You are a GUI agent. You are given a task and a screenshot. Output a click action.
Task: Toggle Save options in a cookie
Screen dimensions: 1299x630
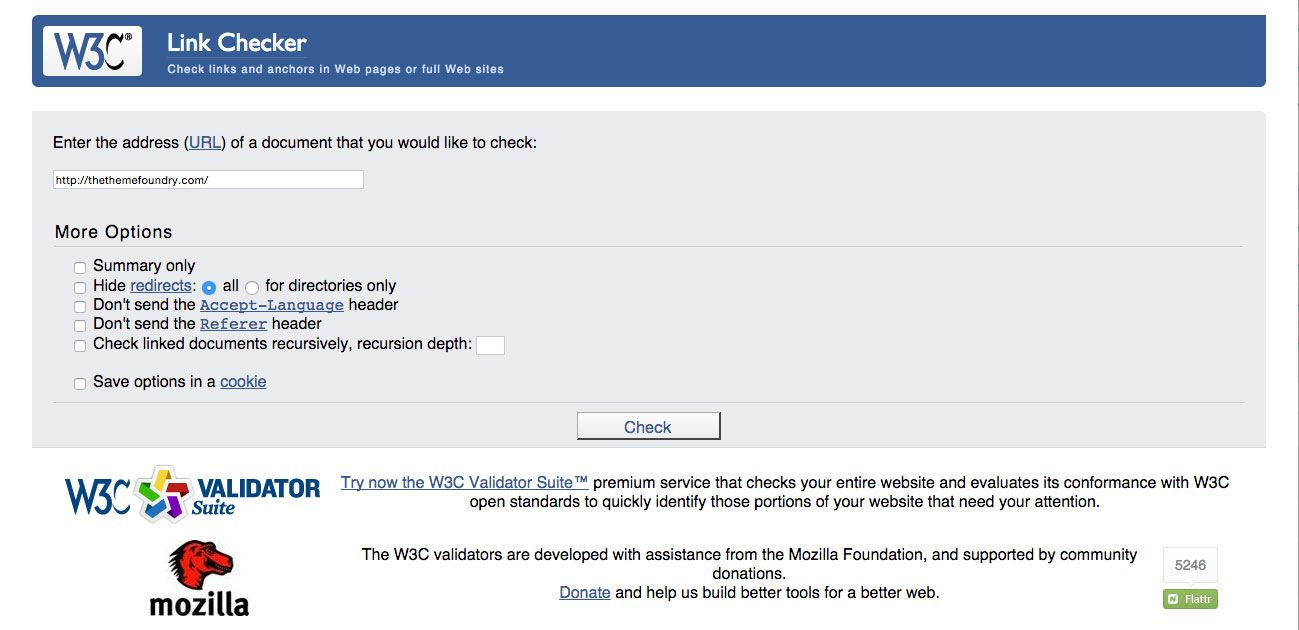(x=80, y=383)
